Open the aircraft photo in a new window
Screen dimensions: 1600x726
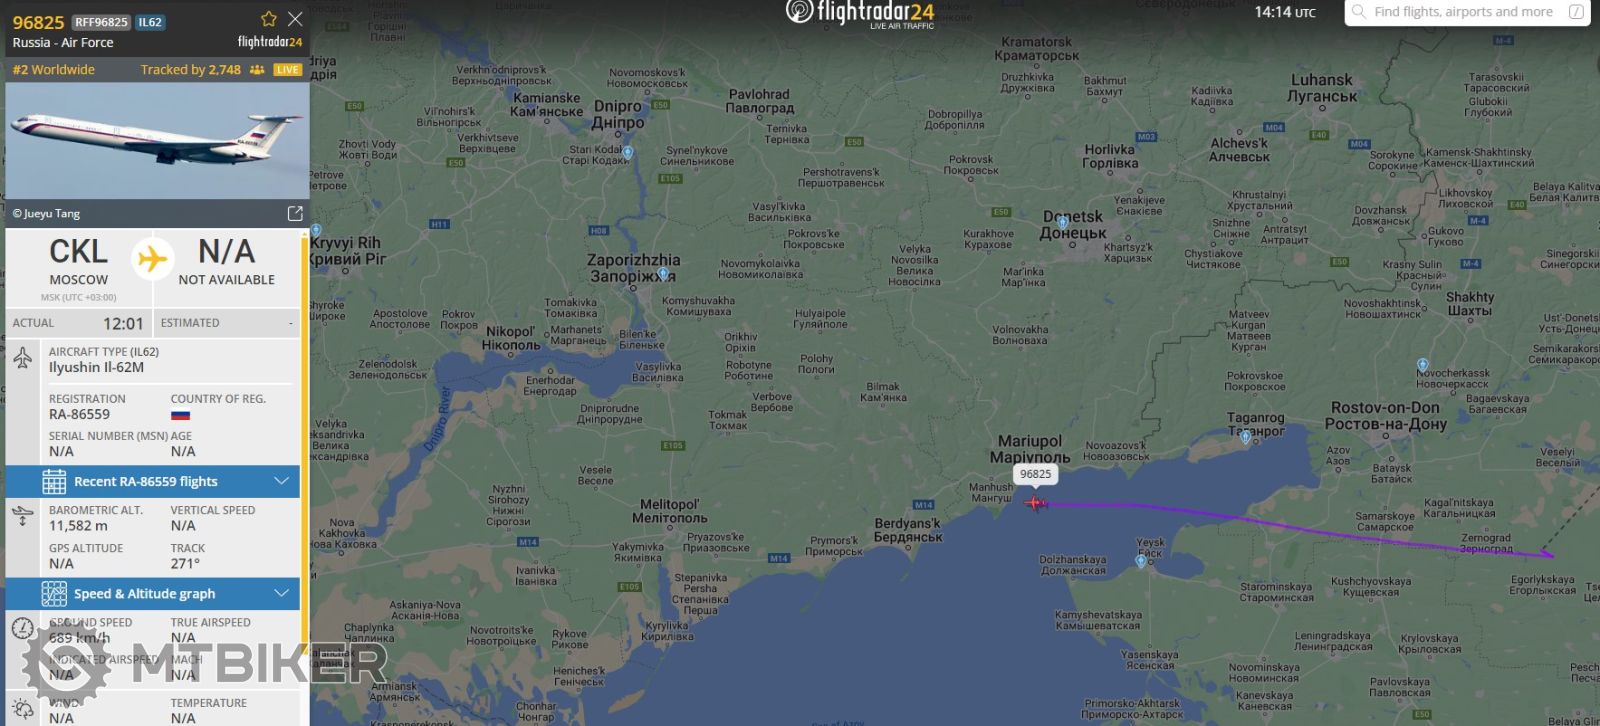(295, 213)
